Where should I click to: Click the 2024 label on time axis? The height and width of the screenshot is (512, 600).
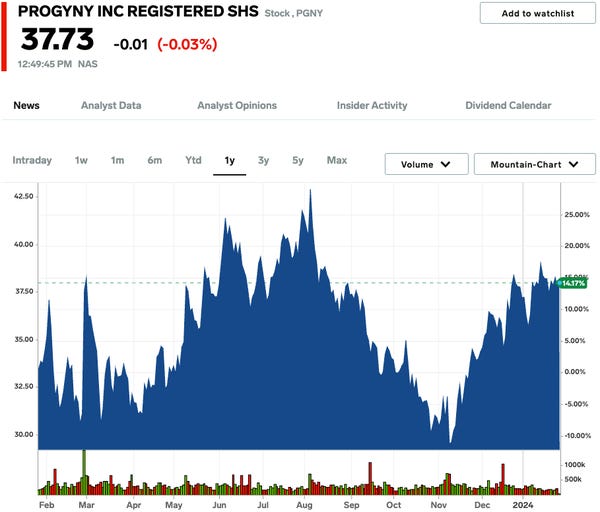tap(523, 505)
